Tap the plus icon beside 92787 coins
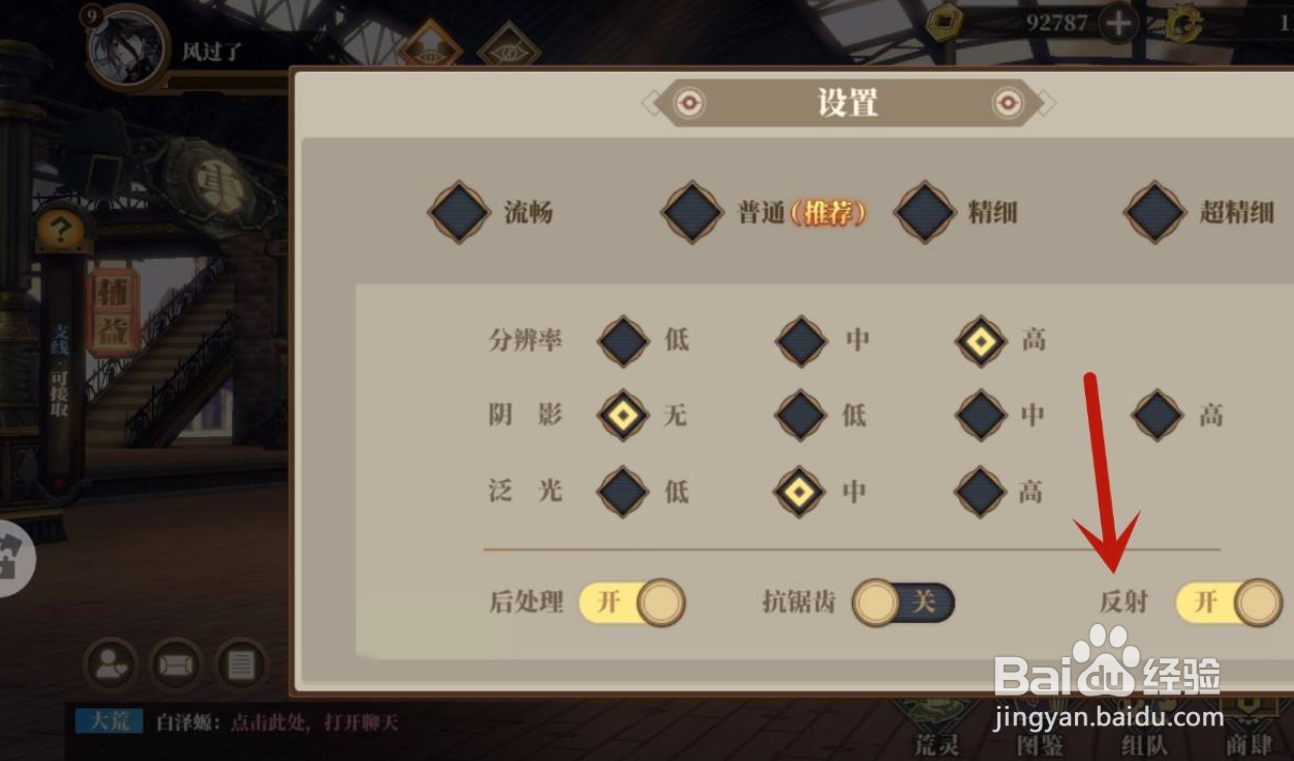Image resolution: width=1294 pixels, height=761 pixels. (1118, 23)
